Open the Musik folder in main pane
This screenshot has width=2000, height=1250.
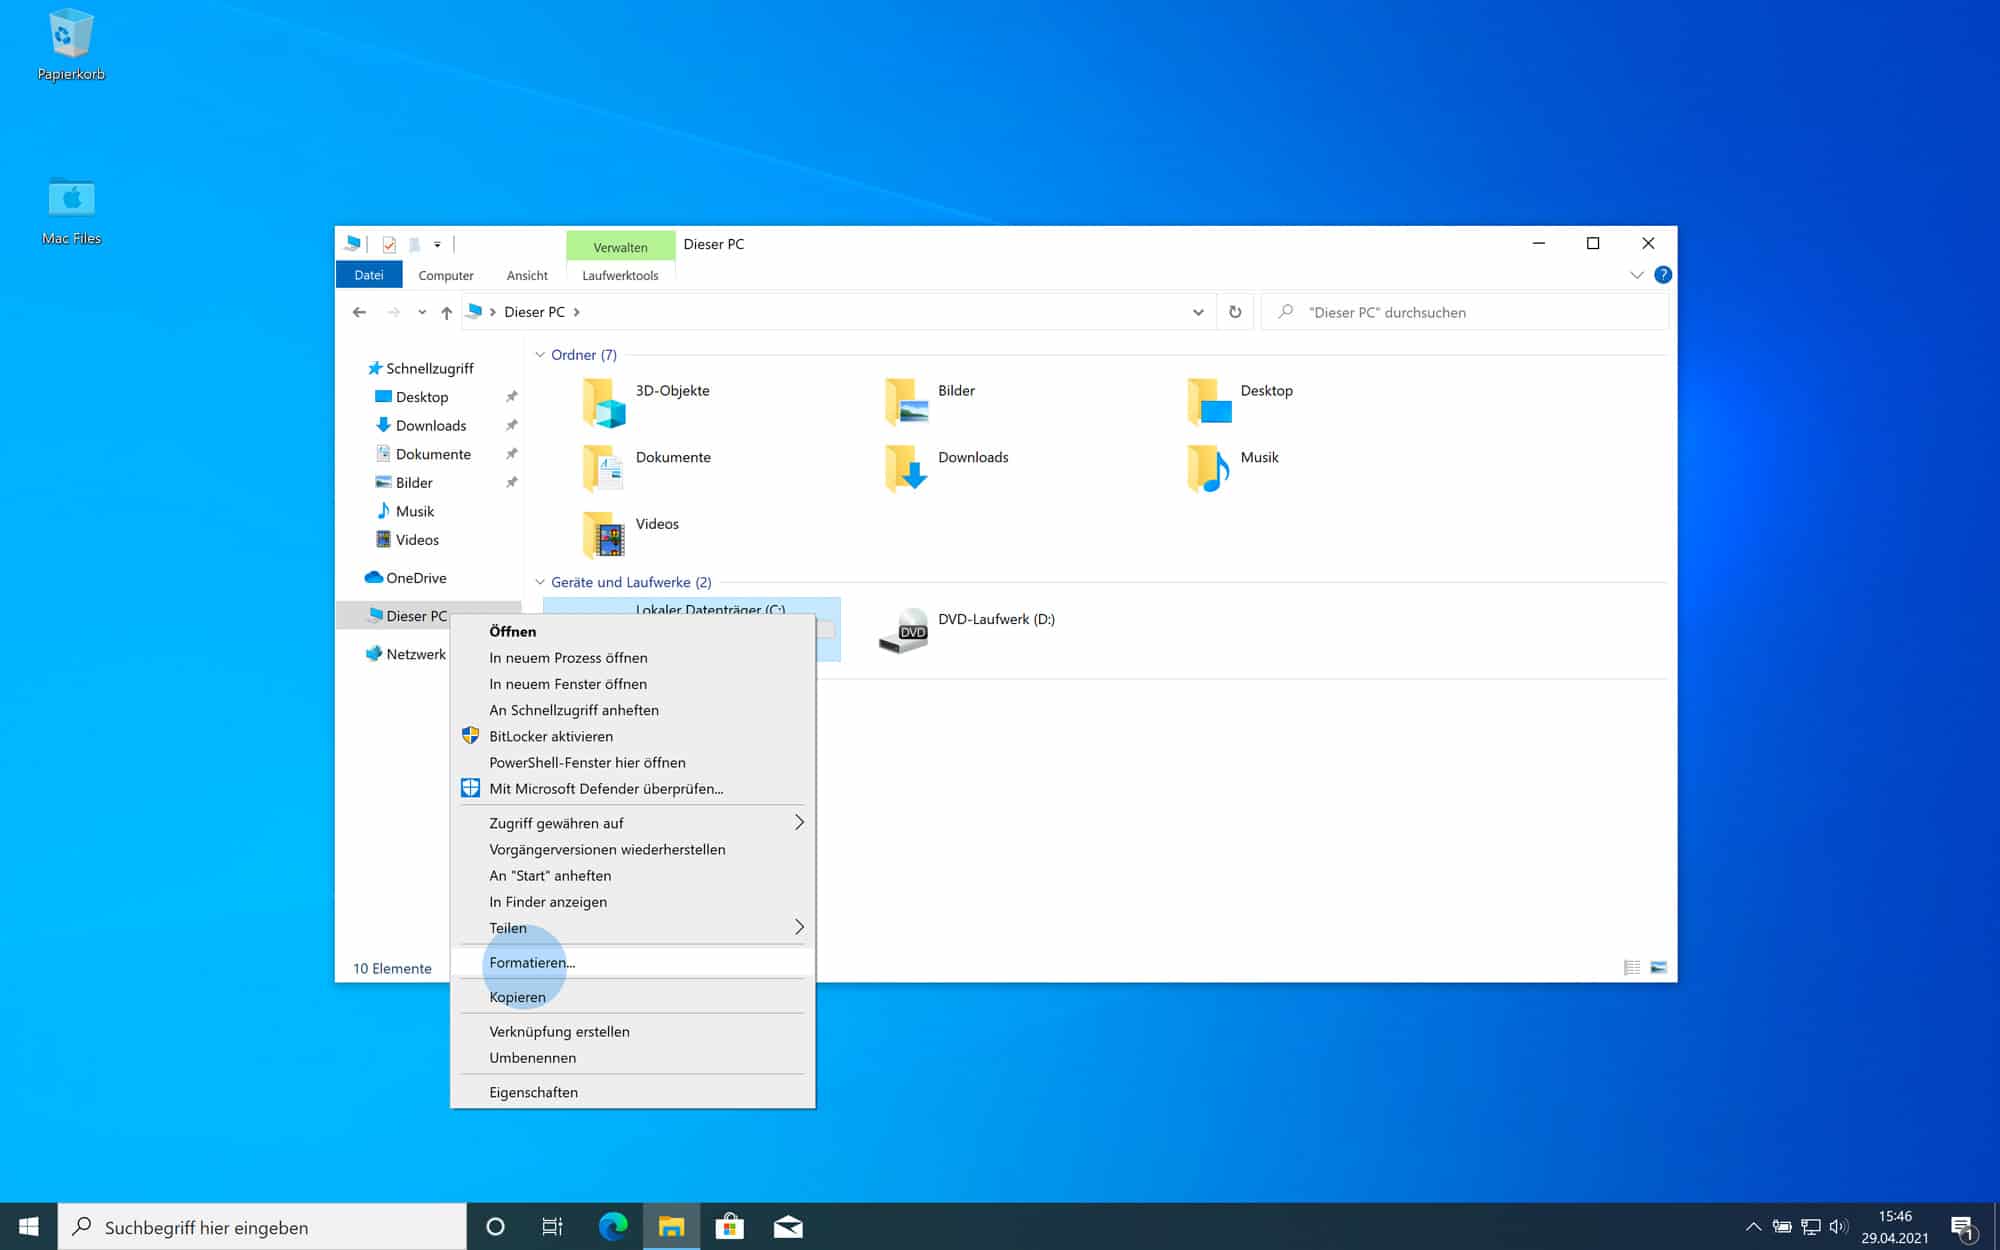tap(1233, 469)
